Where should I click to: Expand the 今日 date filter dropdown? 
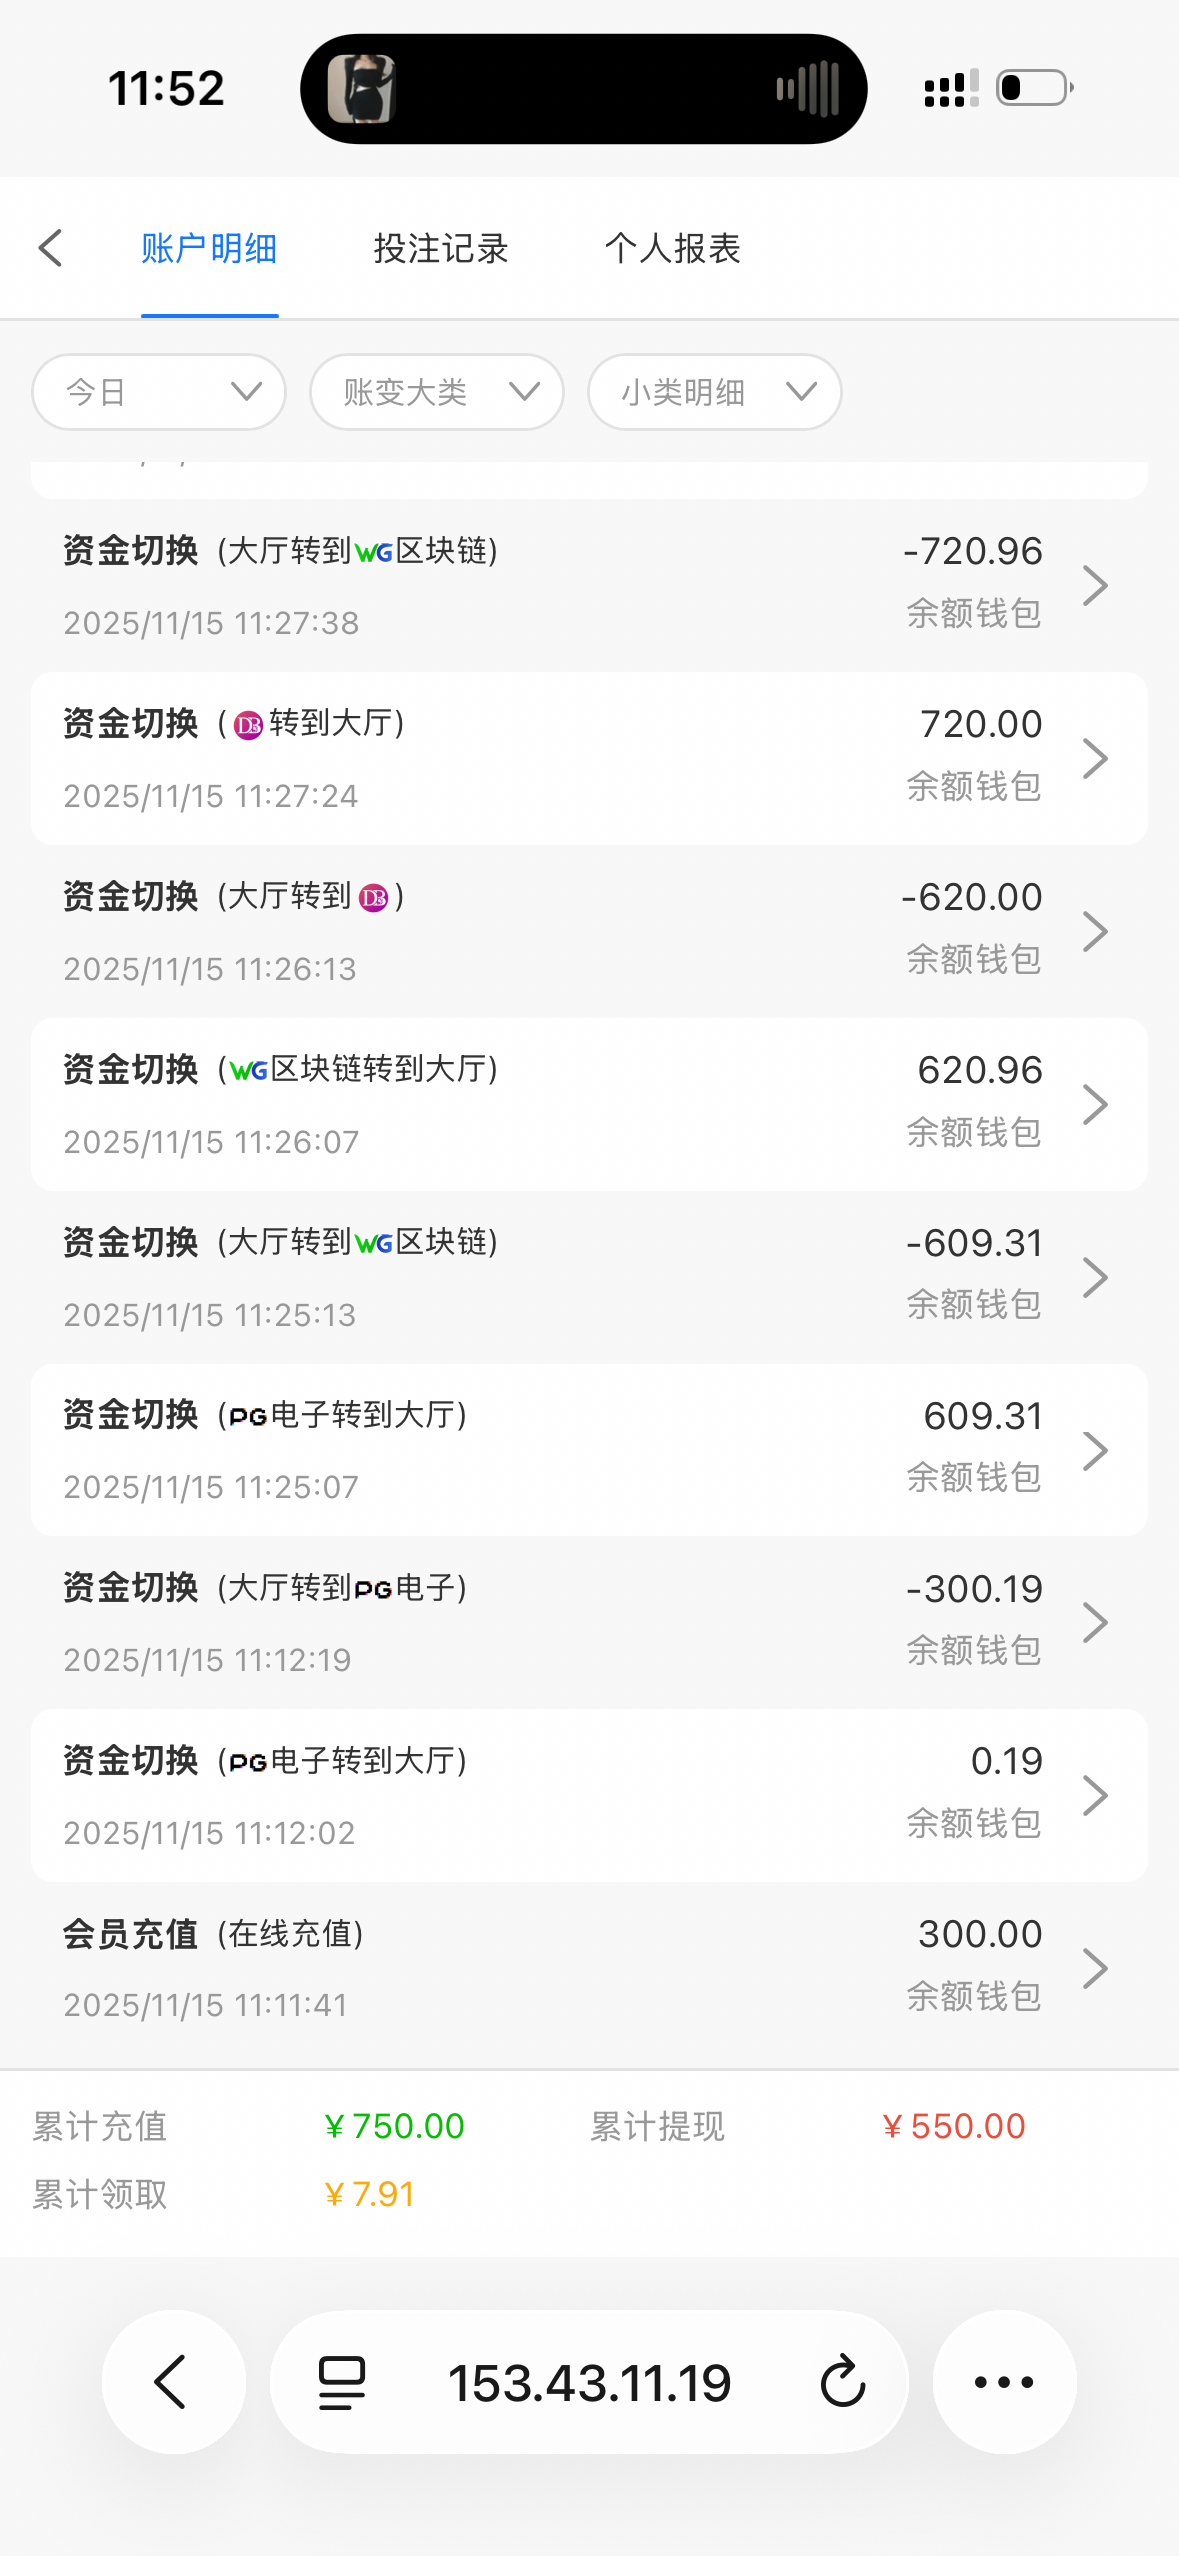tap(159, 392)
